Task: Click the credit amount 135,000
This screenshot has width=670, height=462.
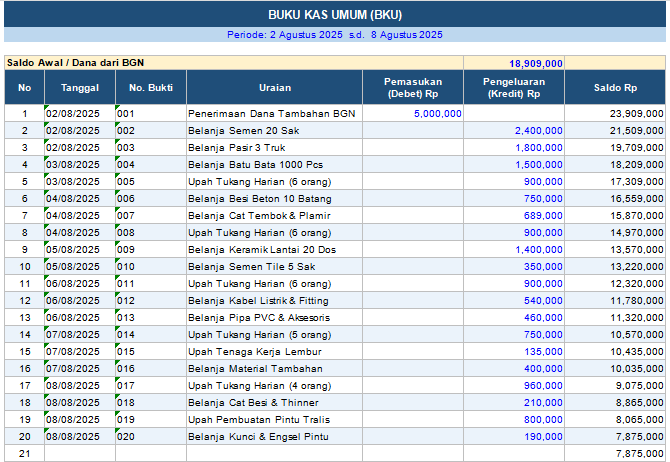Action: click(514, 351)
